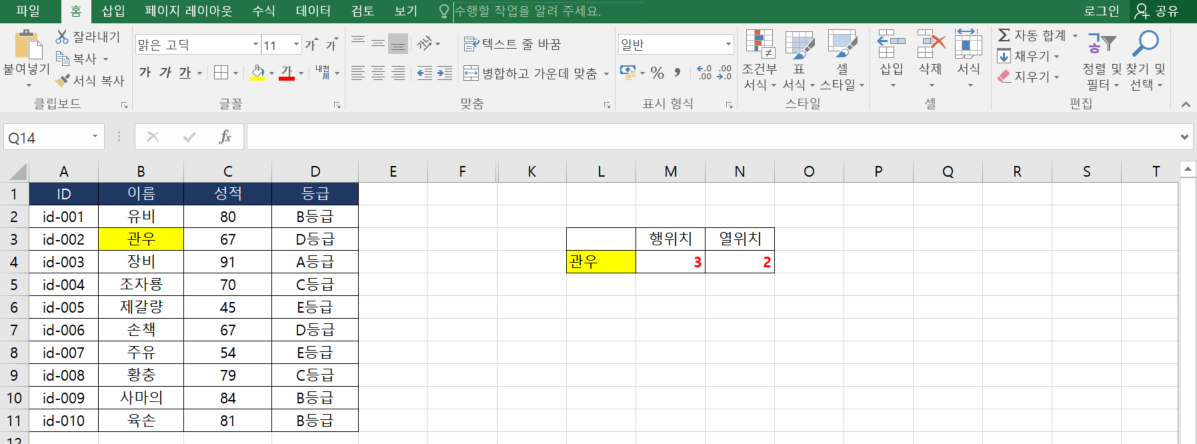Apply comma style number format
The image size is (1197, 444).
[x=676, y=73]
